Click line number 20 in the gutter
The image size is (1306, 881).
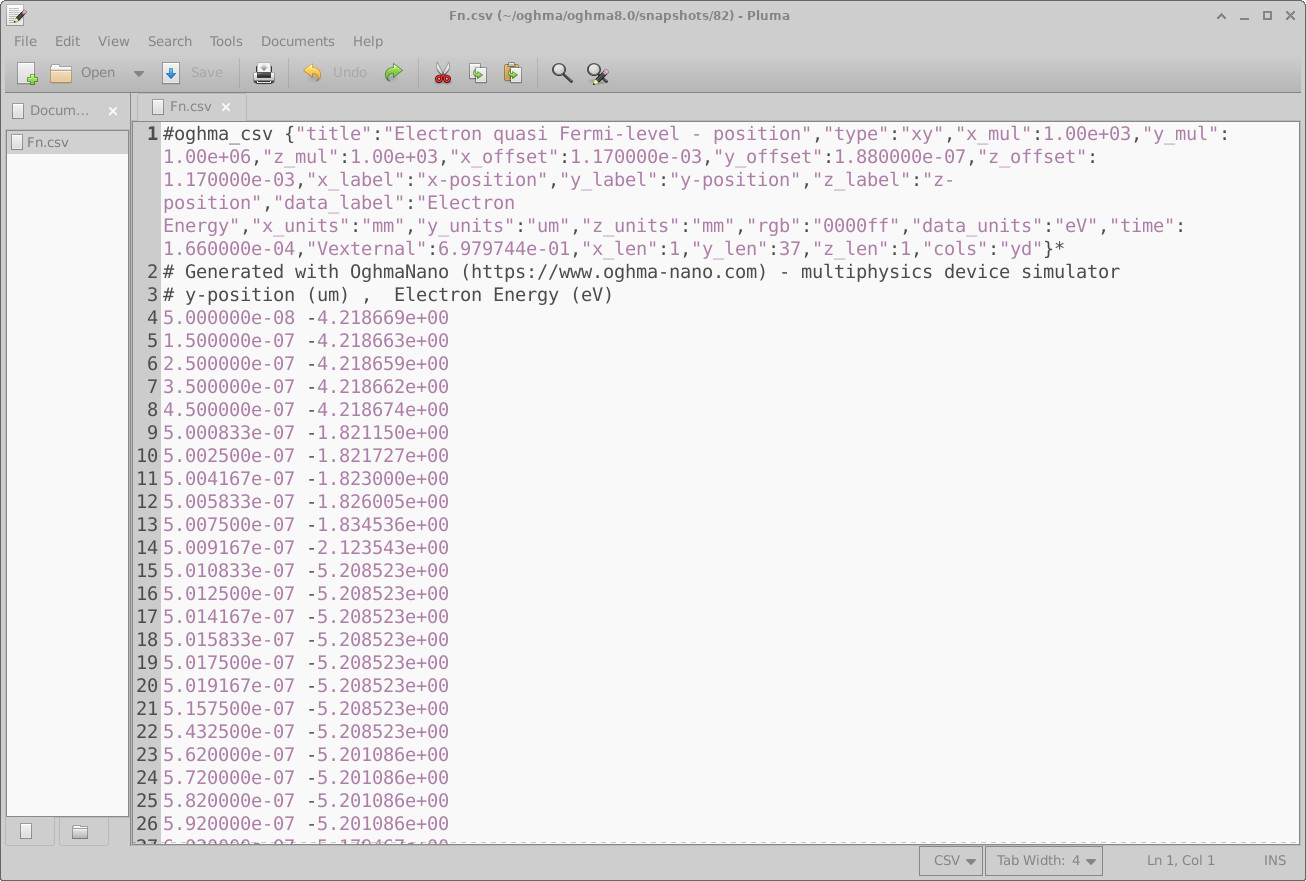tap(147, 686)
